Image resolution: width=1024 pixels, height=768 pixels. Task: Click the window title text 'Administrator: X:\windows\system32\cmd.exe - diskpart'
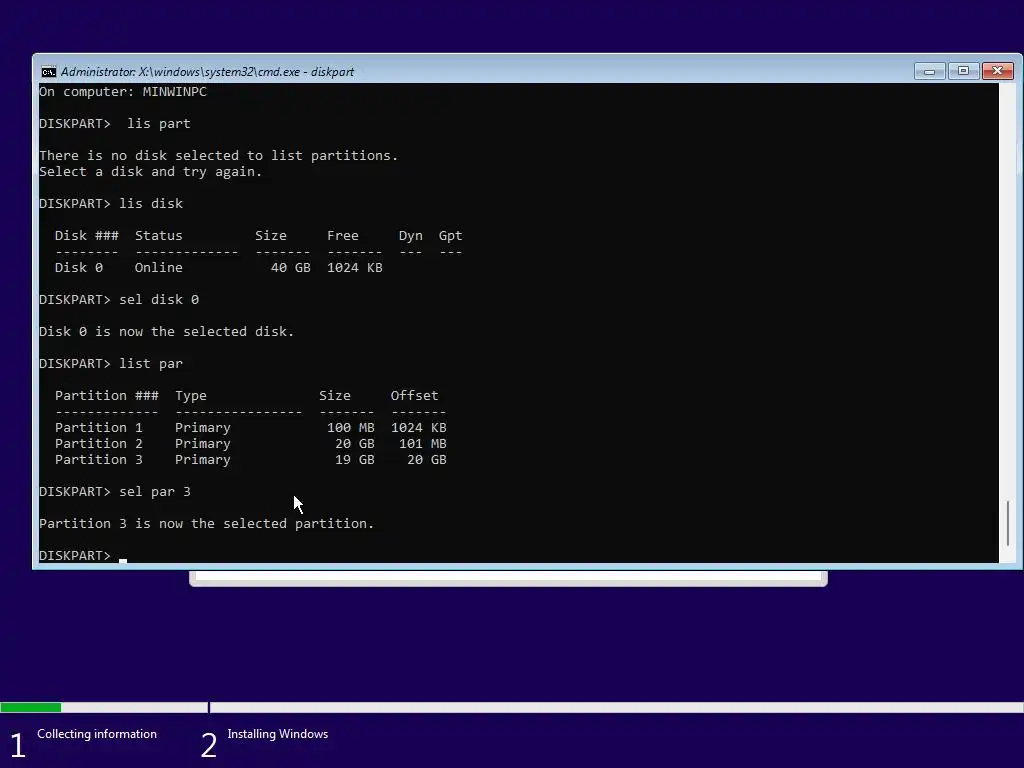click(207, 72)
